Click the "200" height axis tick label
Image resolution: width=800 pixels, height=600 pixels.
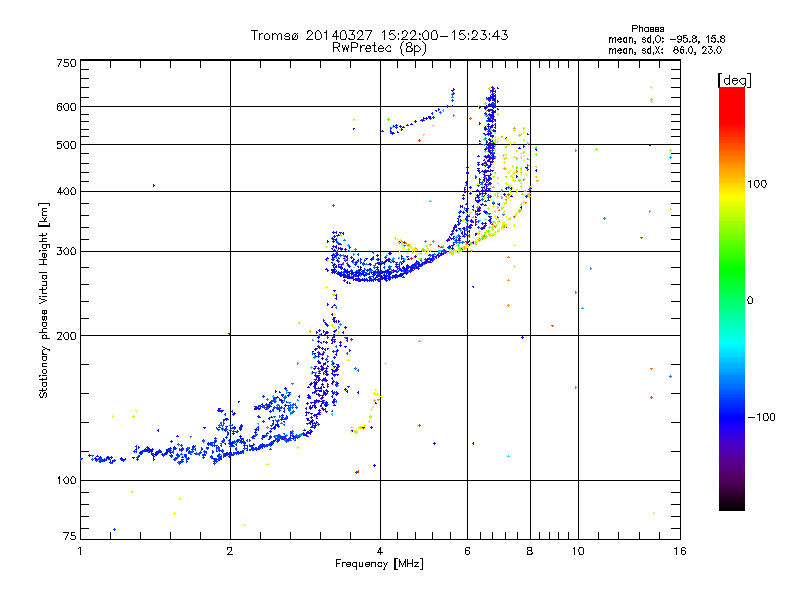tap(67, 336)
